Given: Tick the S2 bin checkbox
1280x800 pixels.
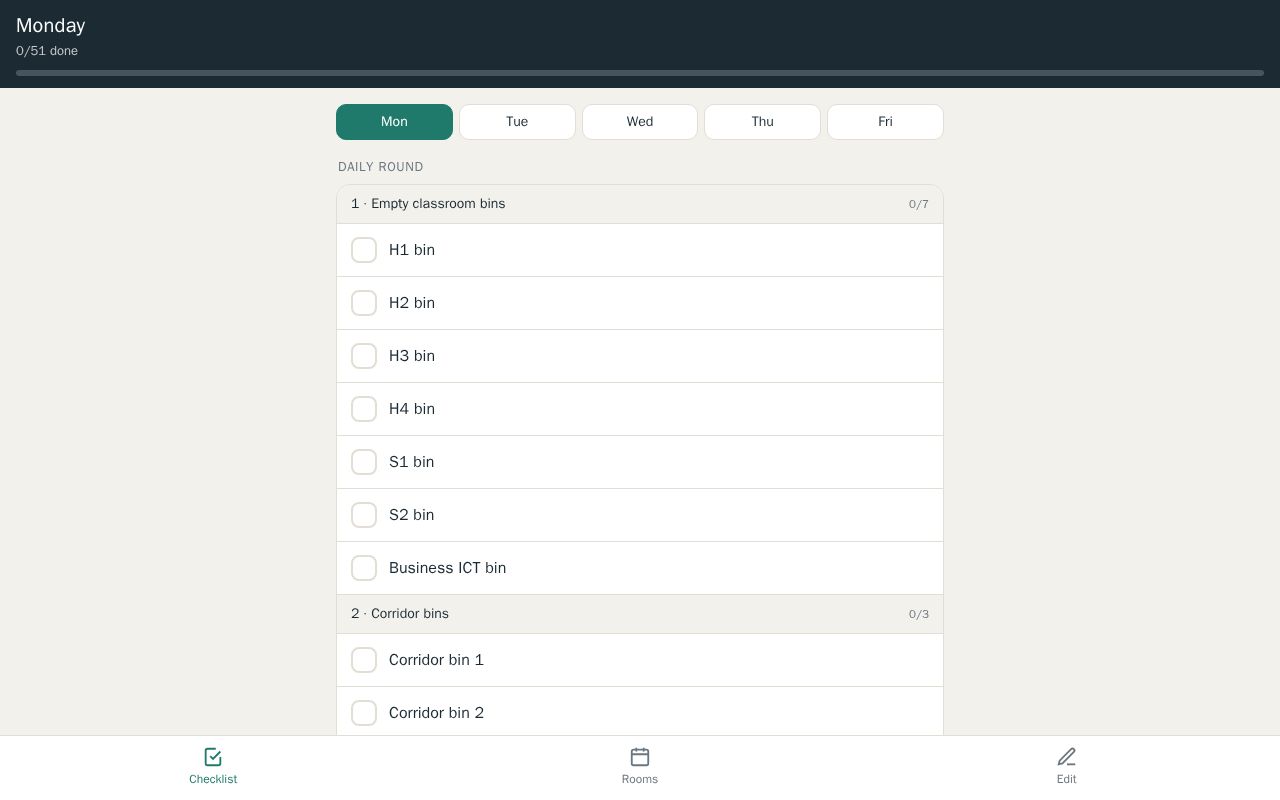Looking at the screenshot, I should click(364, 515).
